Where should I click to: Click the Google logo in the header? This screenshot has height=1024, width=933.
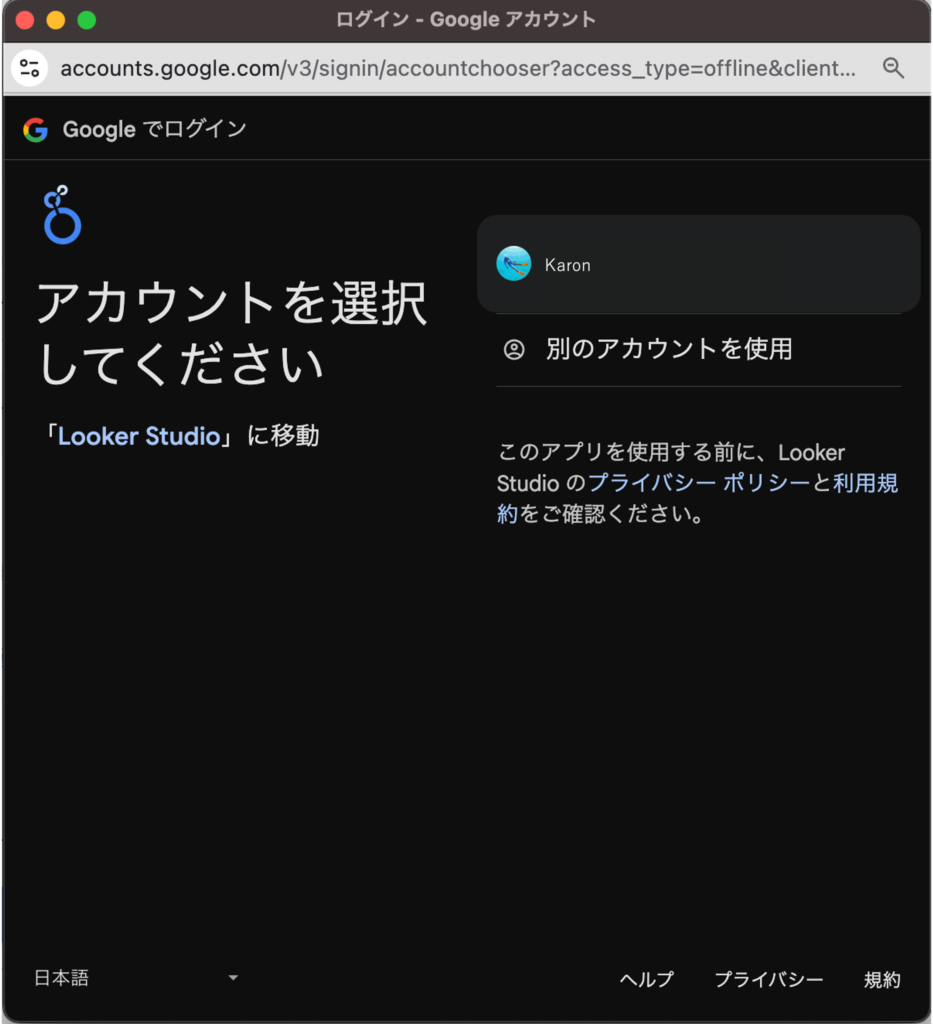pos(36,129)
